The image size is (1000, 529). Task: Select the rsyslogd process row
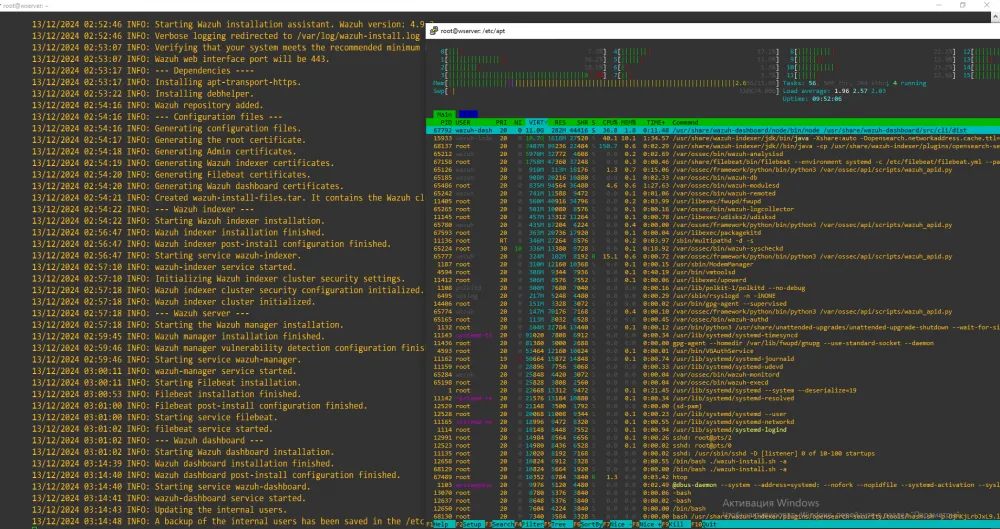coord(713,295)
